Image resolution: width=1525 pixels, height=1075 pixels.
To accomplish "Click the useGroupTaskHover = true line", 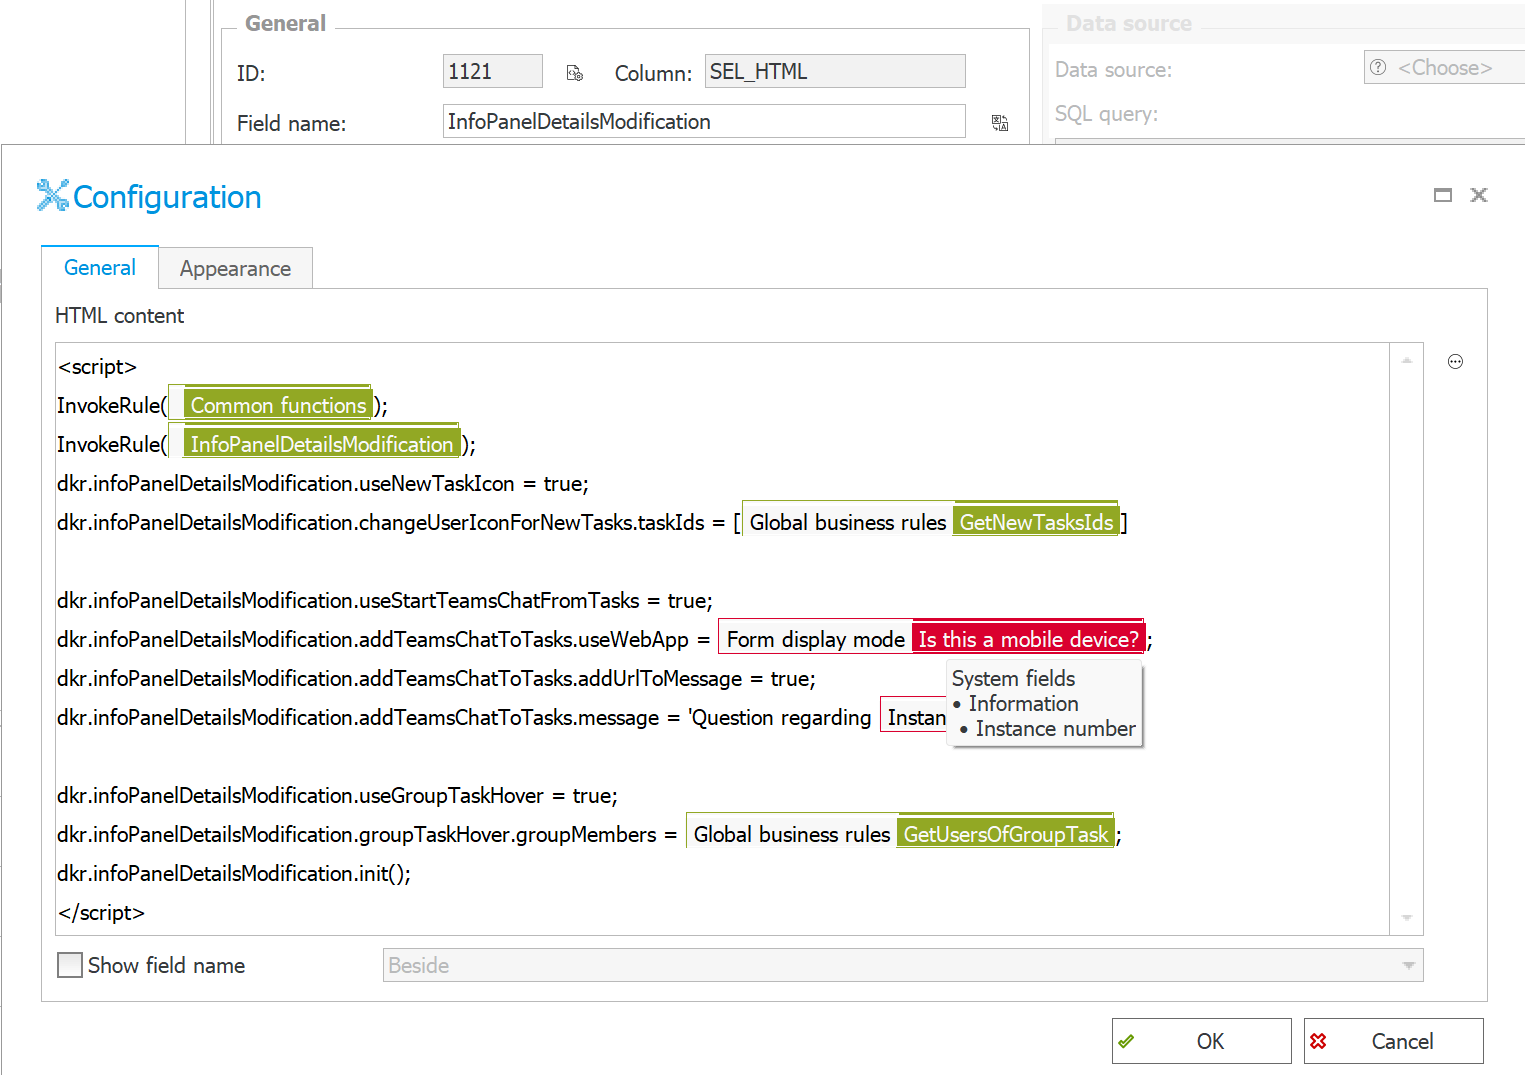I will [337, 795].
